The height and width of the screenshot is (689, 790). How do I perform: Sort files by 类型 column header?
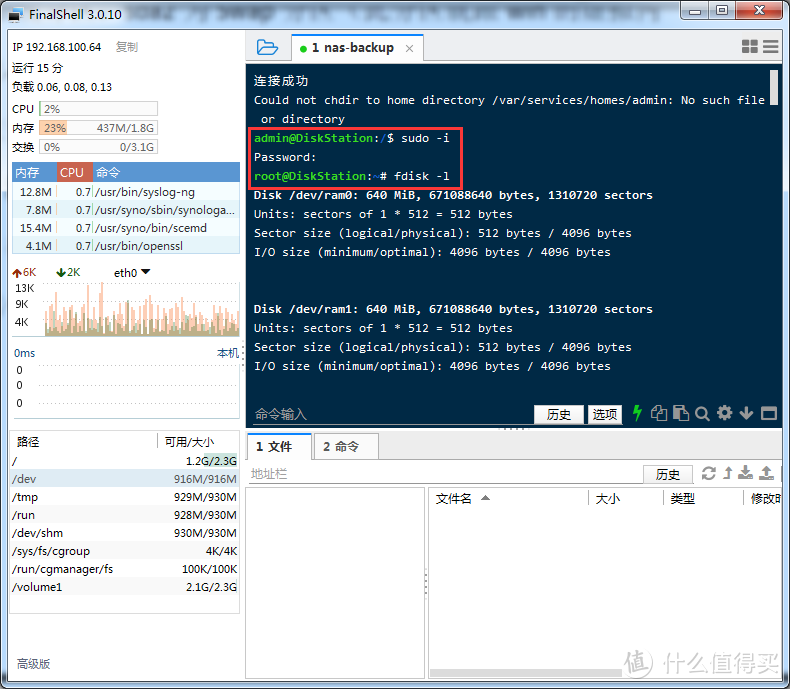703,499
